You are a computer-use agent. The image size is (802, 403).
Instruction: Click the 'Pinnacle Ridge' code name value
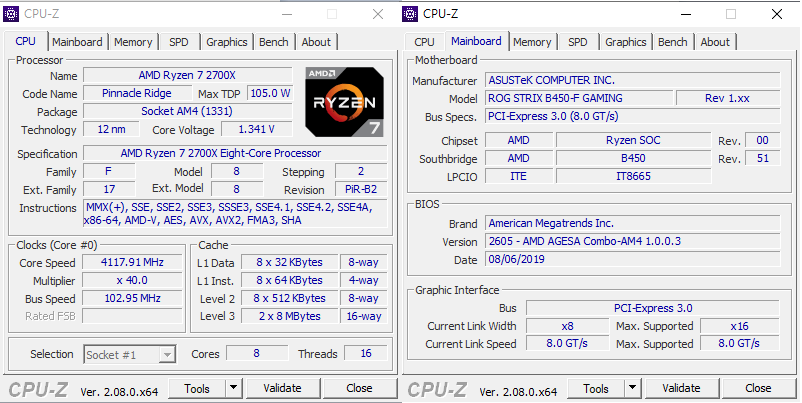(x=137, y=93)
